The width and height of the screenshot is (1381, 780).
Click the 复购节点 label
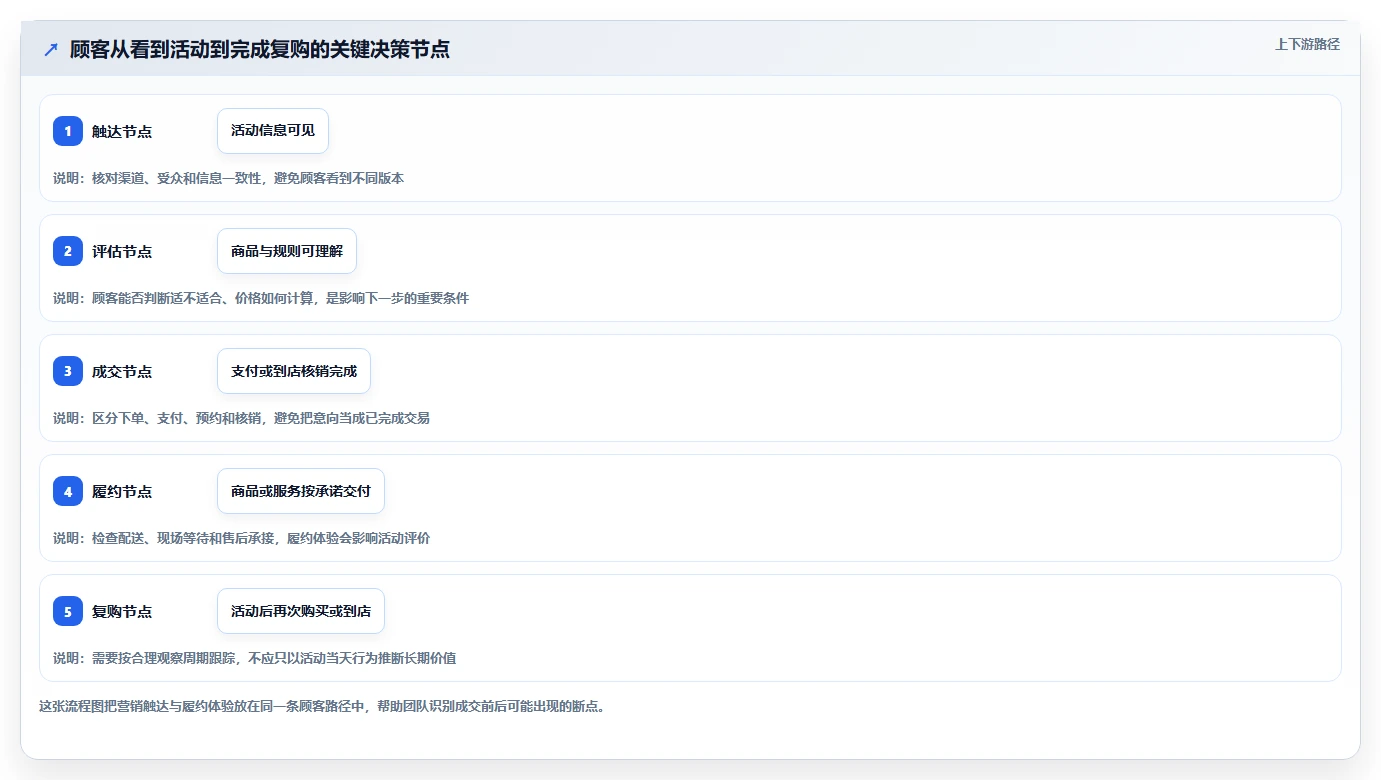[122, 611]
